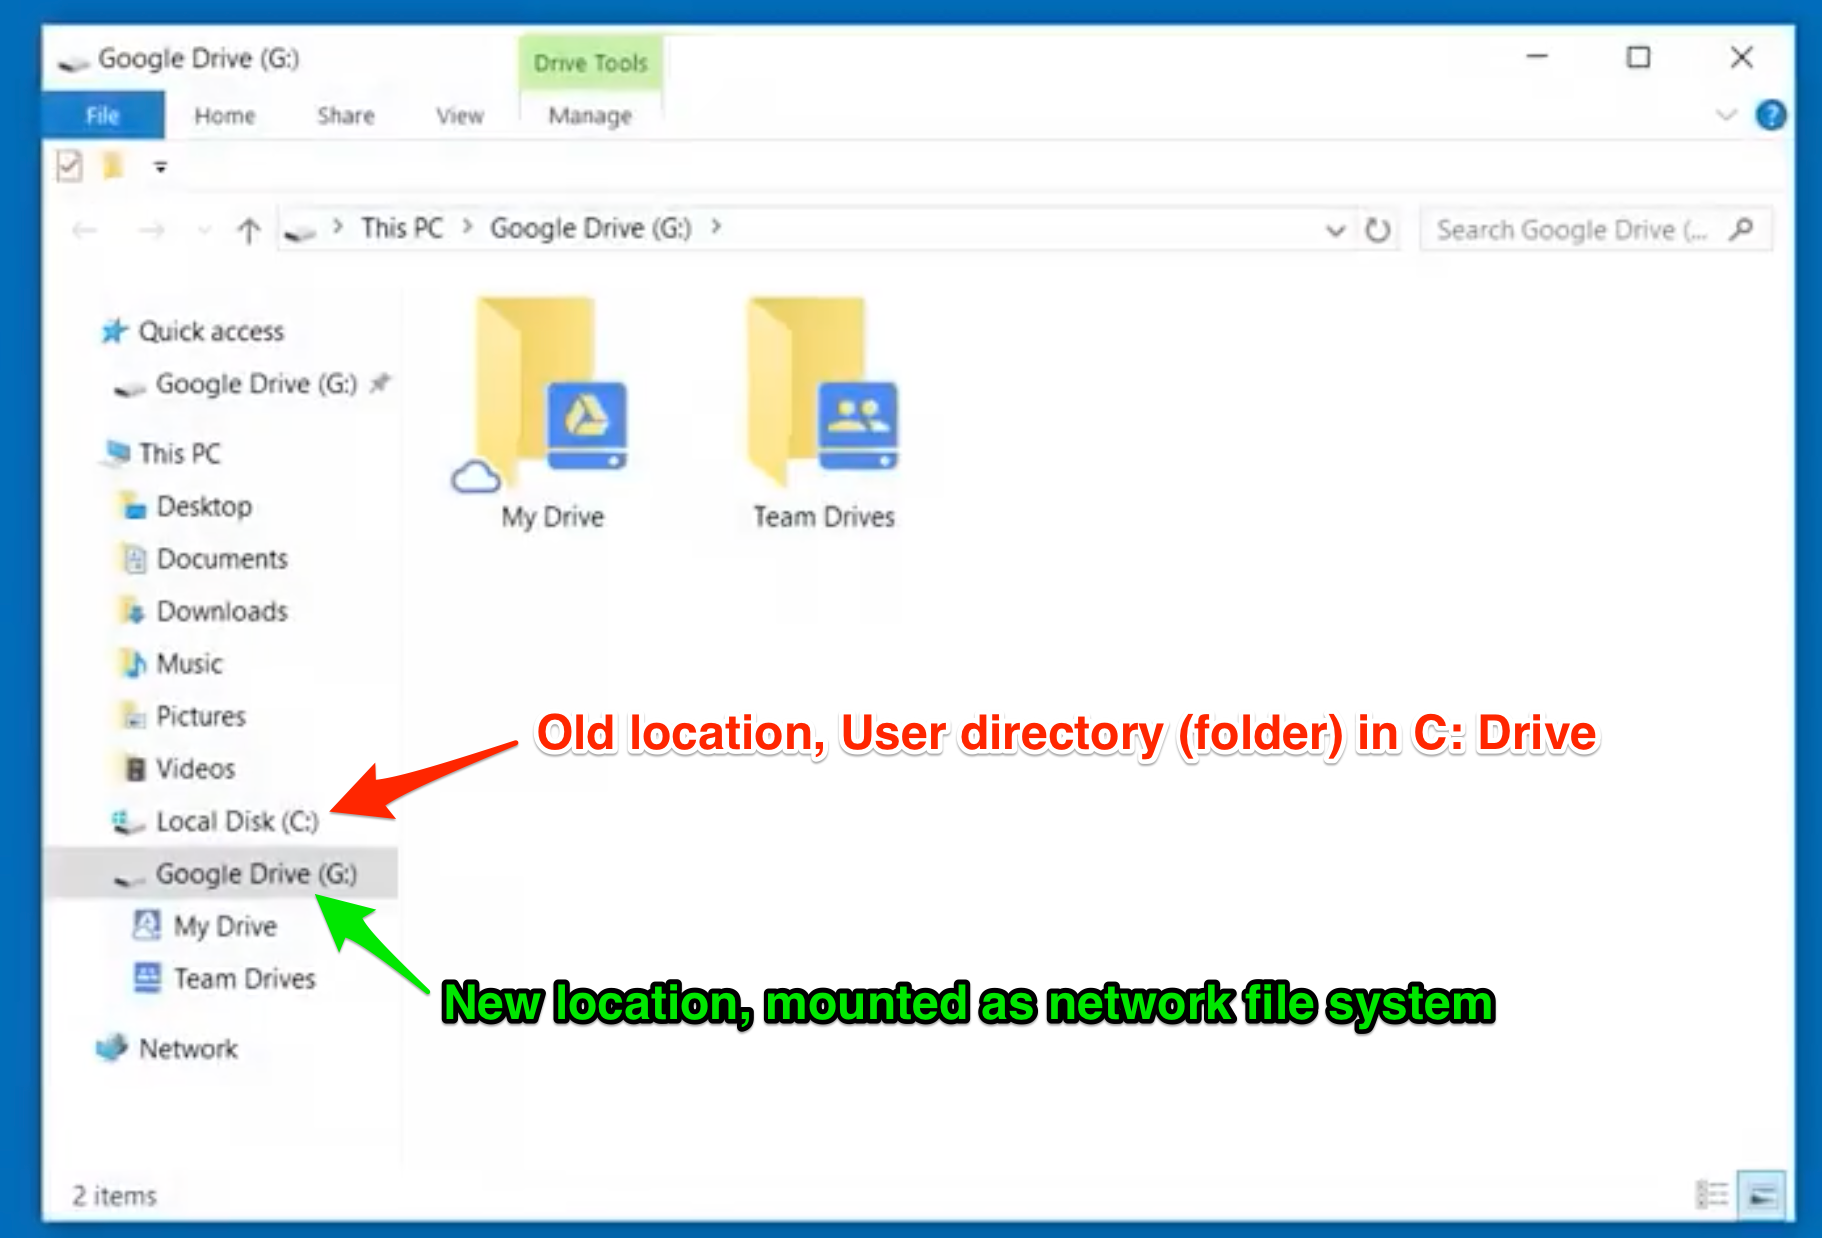Viewport: 1822px width, 1238px height.
Task: Open Music in the navigation pane
Action: tap(189, 663)
